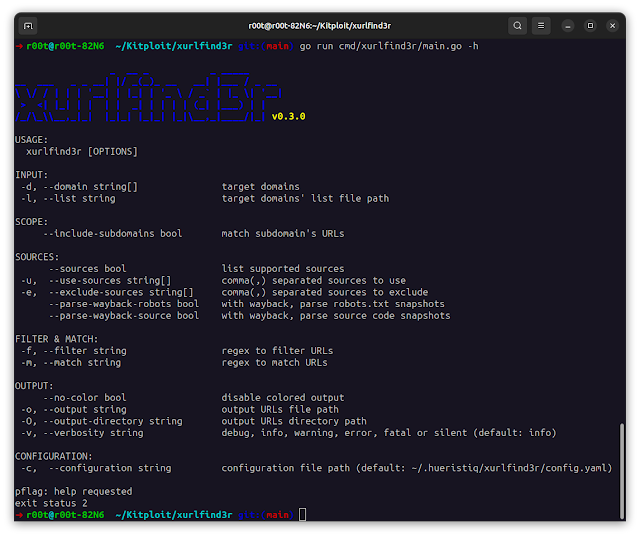
Task: Click the '-u, --use-sources string[]' option
Action: [96, 281]
